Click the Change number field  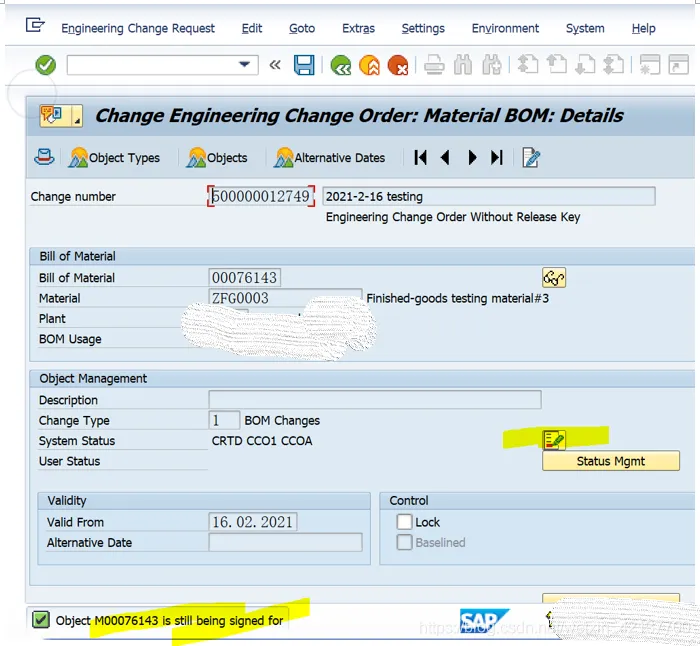[261, 196]
